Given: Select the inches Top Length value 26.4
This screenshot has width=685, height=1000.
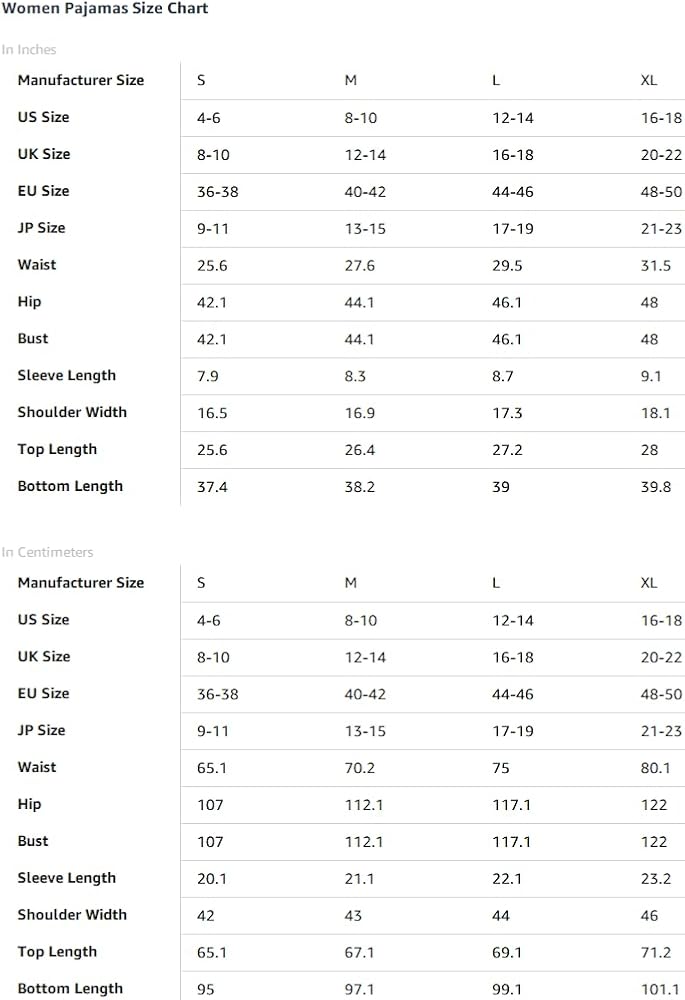Looking at the screenshot, I should tap(360, 450).
